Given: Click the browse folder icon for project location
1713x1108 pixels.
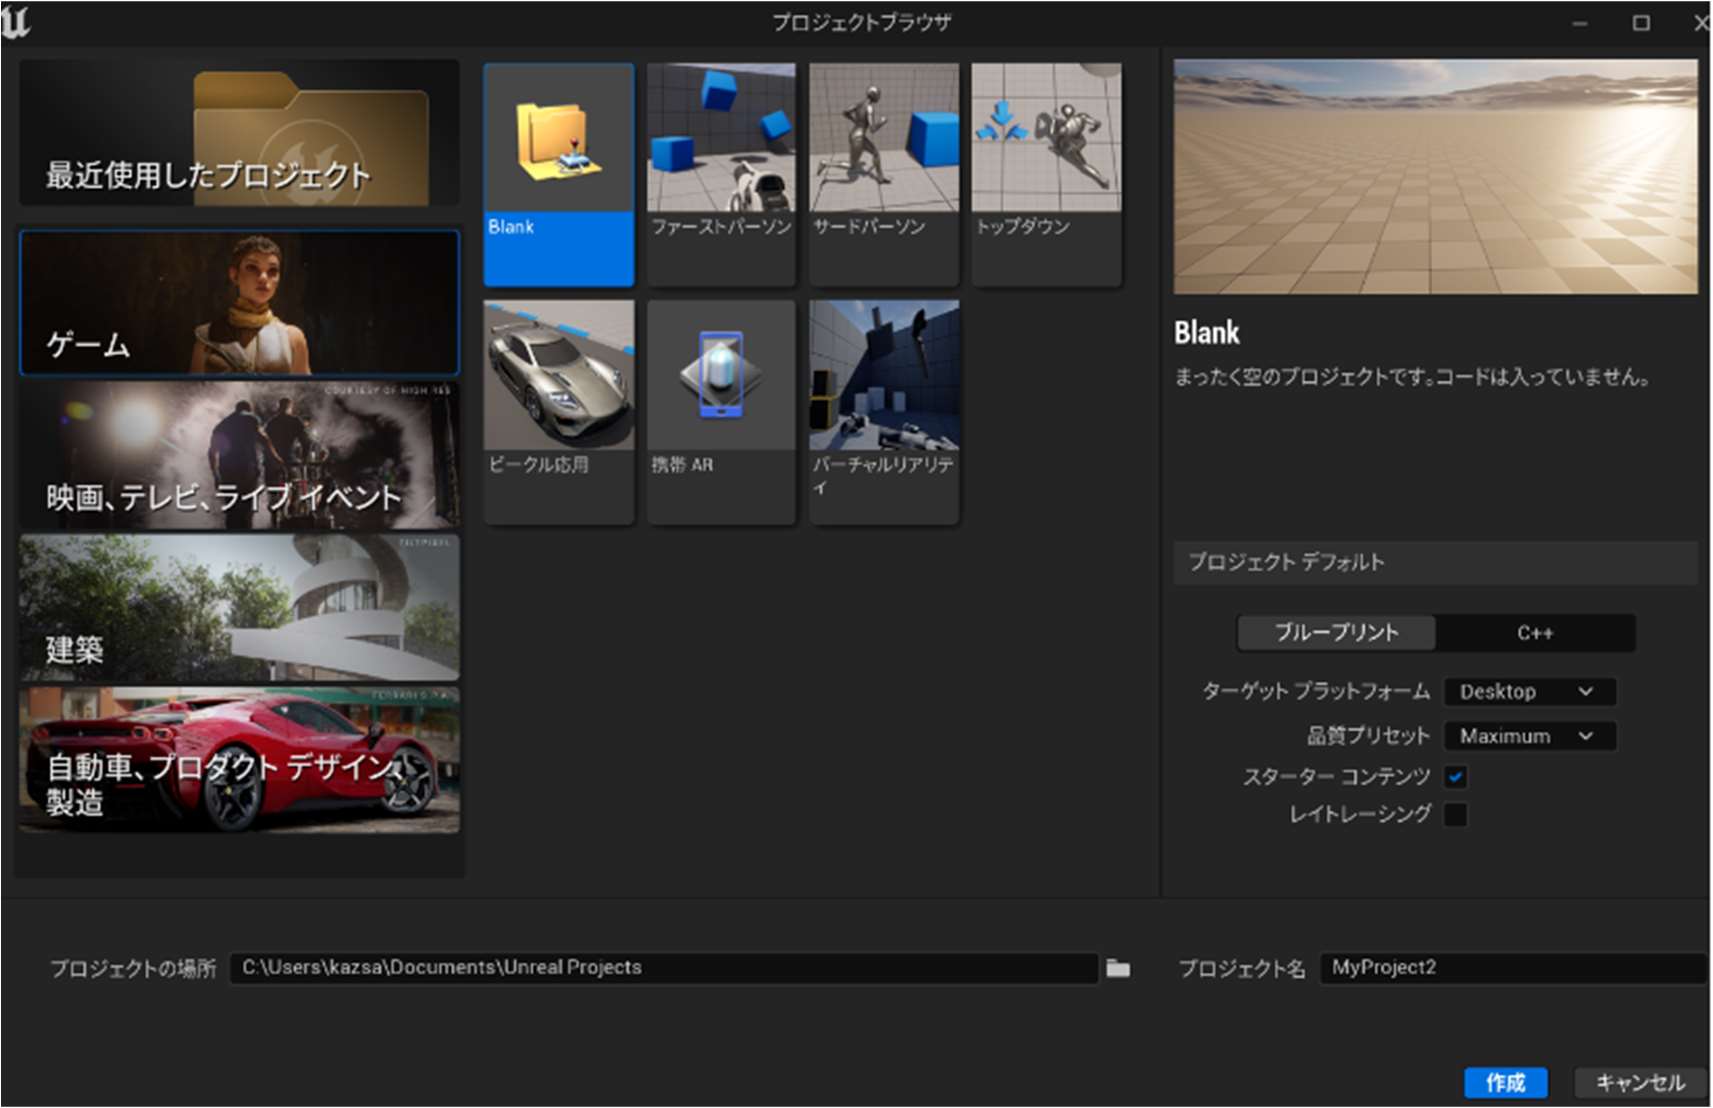Looking at the screenshot, I should point(1118,968).
